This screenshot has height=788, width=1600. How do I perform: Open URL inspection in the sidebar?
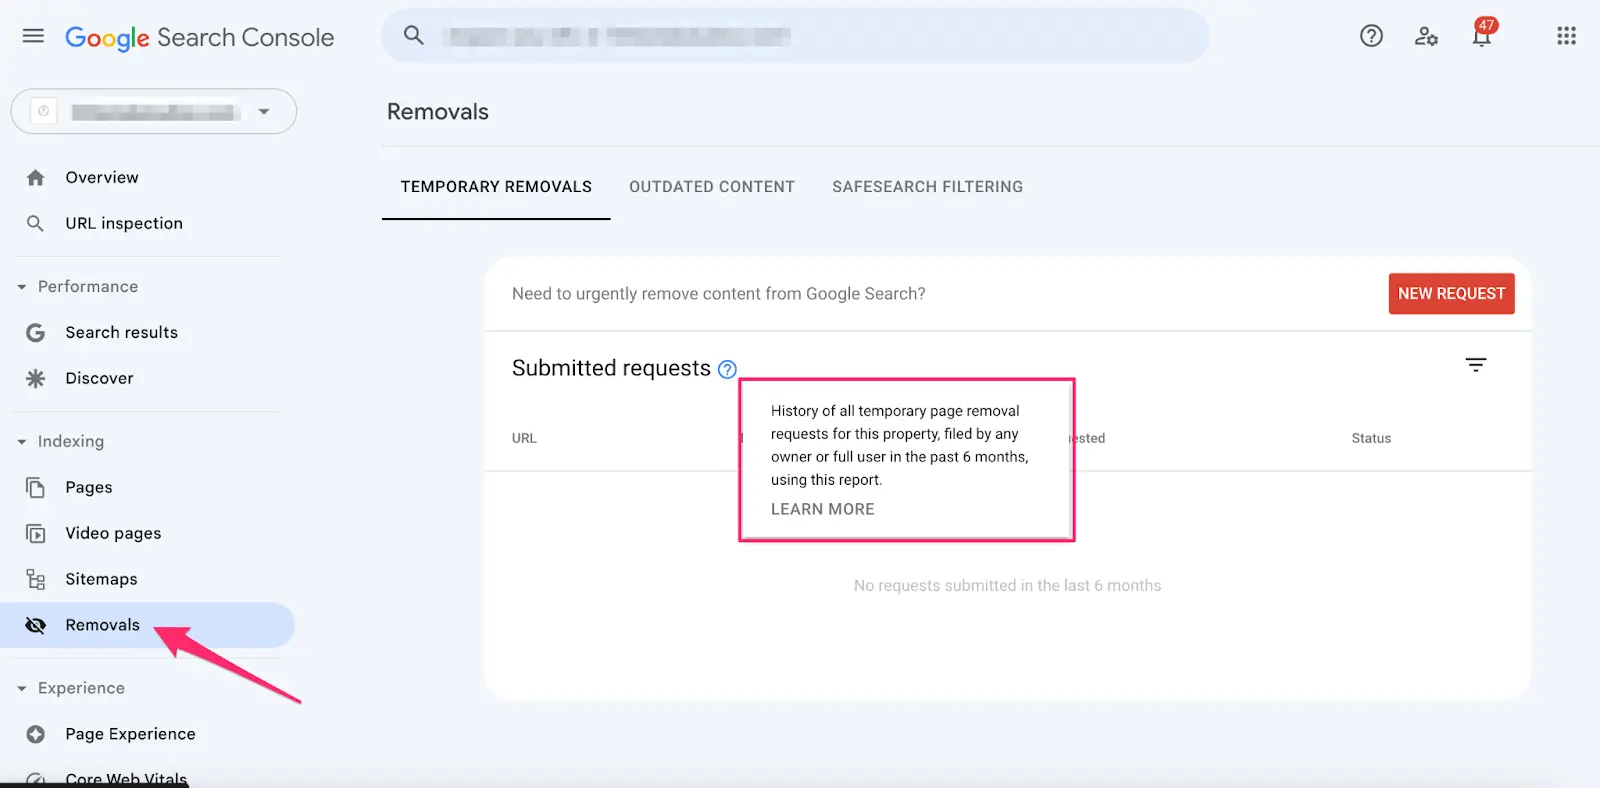124,223
